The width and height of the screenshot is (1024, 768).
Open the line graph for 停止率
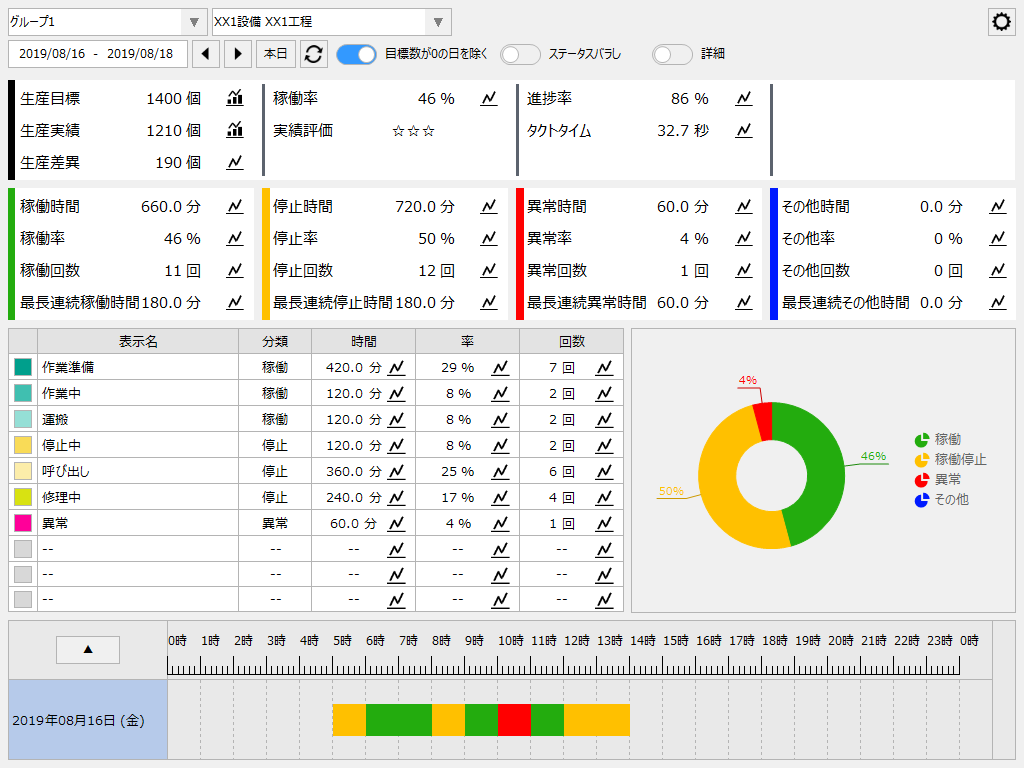coord(489,238)
